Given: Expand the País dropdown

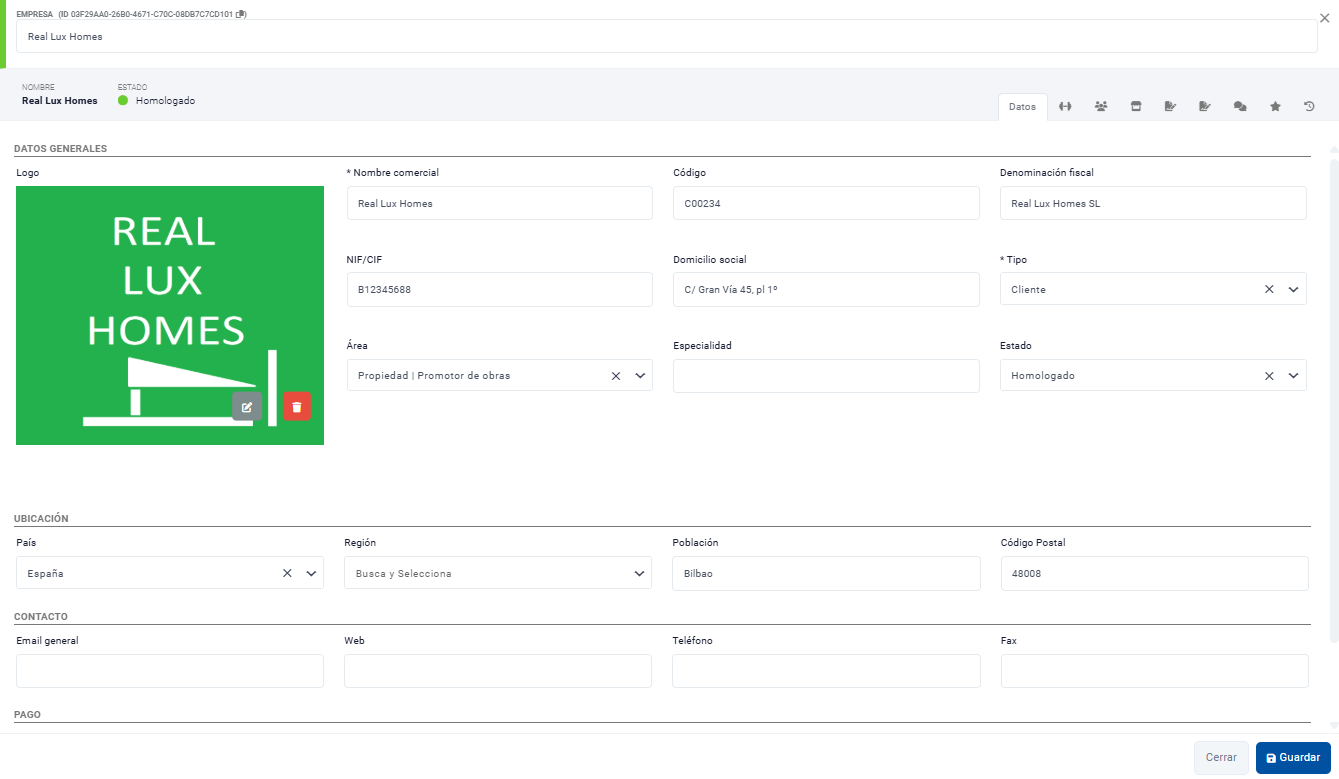Looking at the screenshot, I should click(x=311, y=574).
